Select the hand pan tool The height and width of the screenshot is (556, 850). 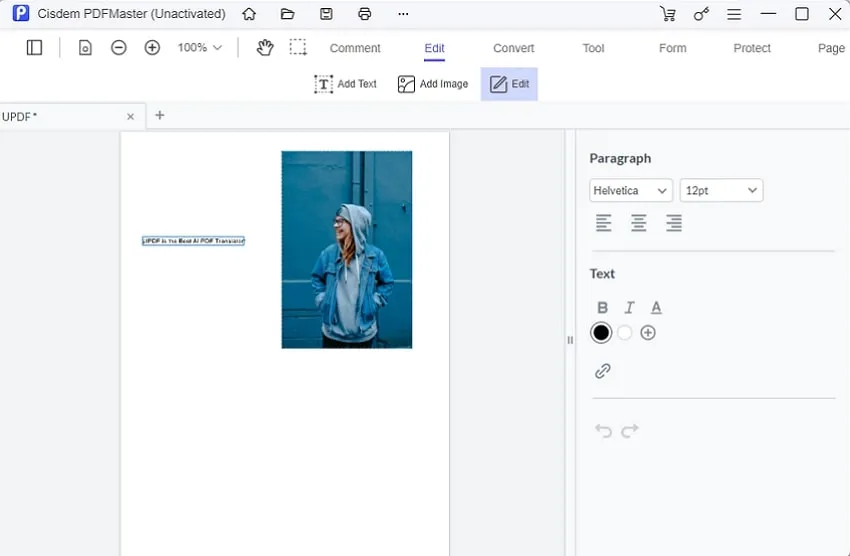tap(264, 48)
